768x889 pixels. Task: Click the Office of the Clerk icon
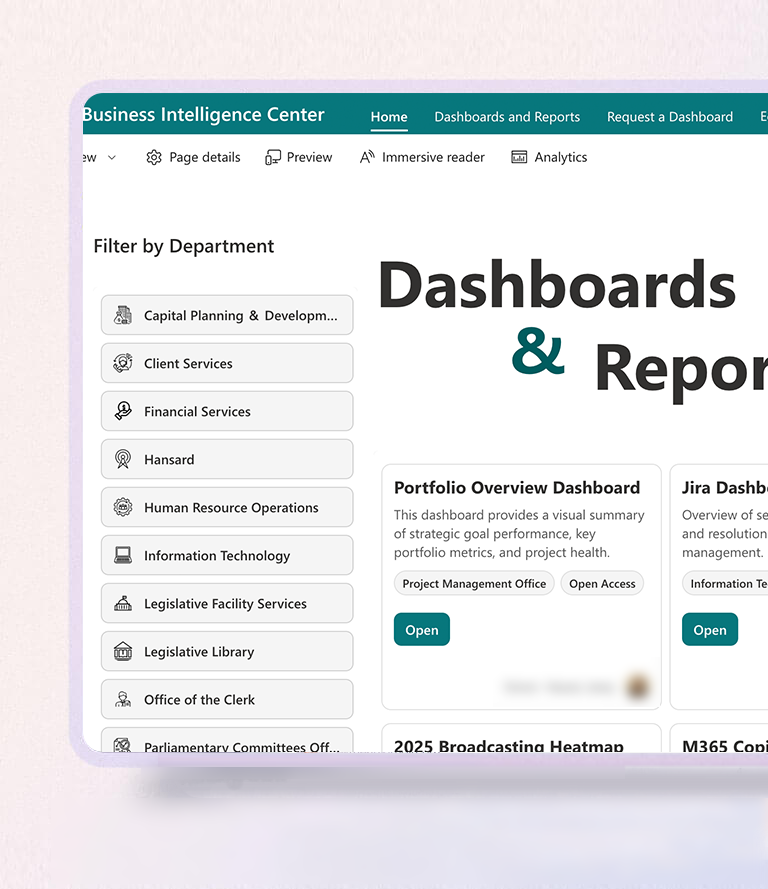point(123,699)
